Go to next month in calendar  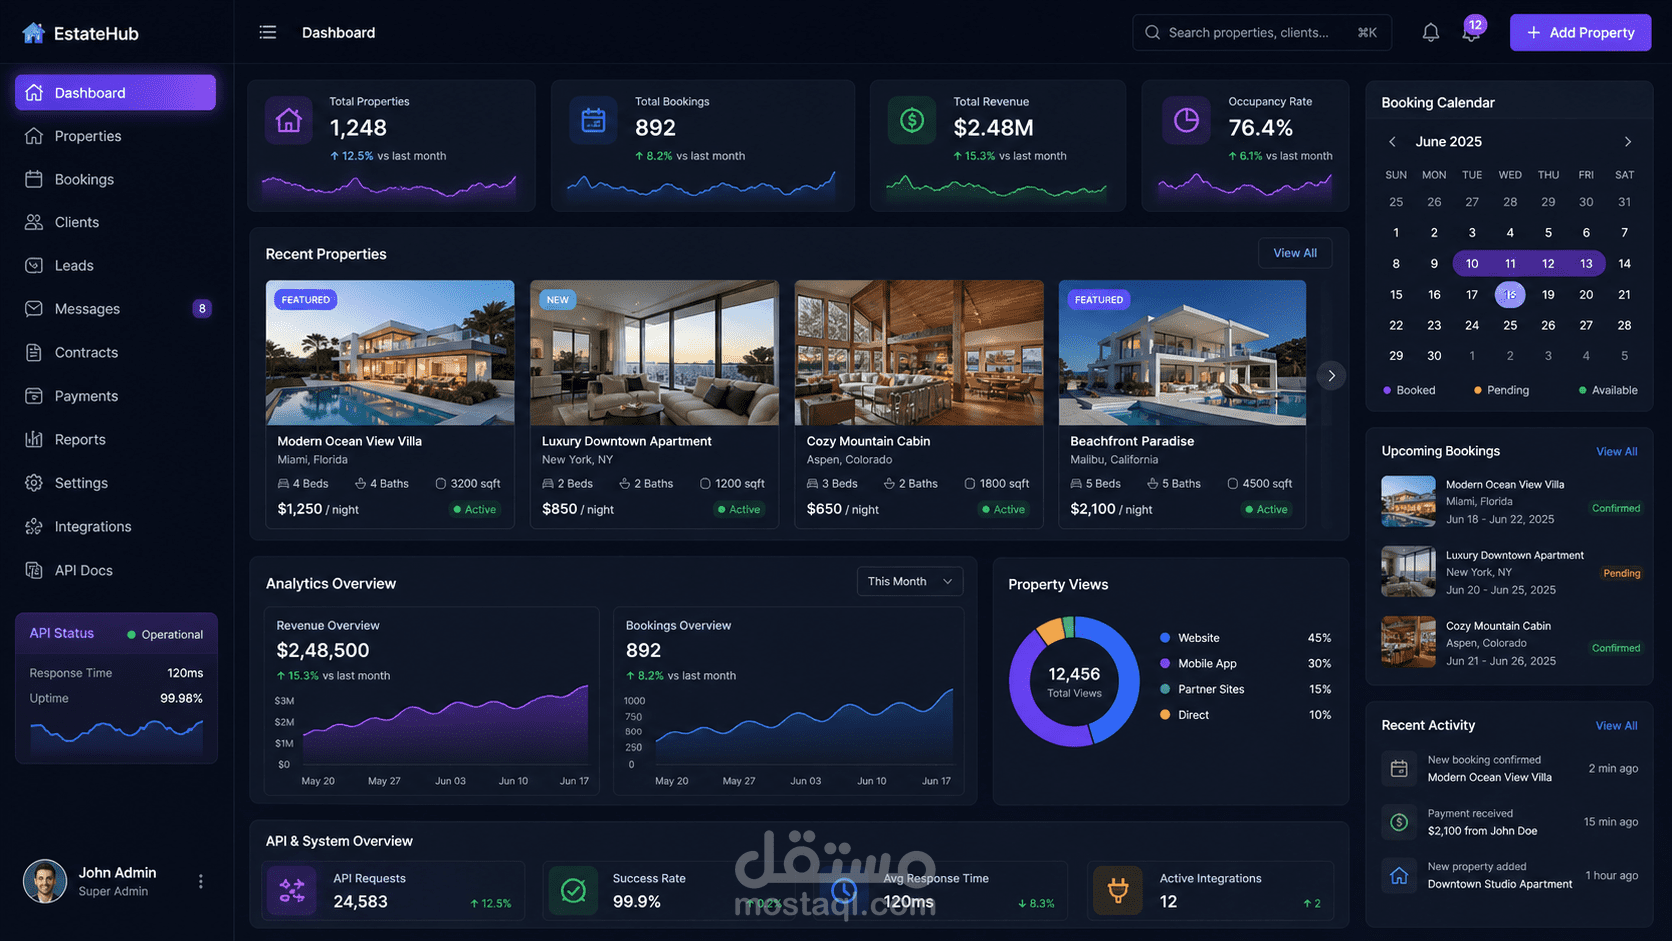coord(1628,142)
